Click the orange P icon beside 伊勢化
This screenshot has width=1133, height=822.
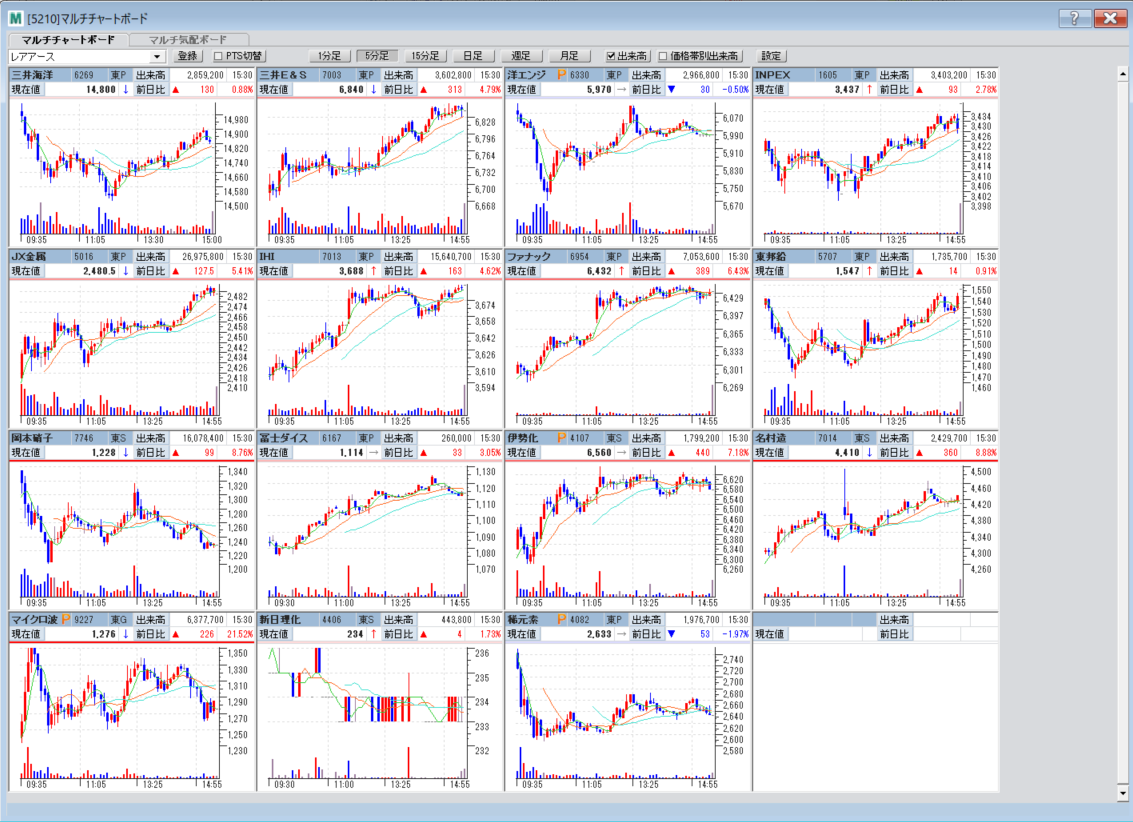[560, 438]
